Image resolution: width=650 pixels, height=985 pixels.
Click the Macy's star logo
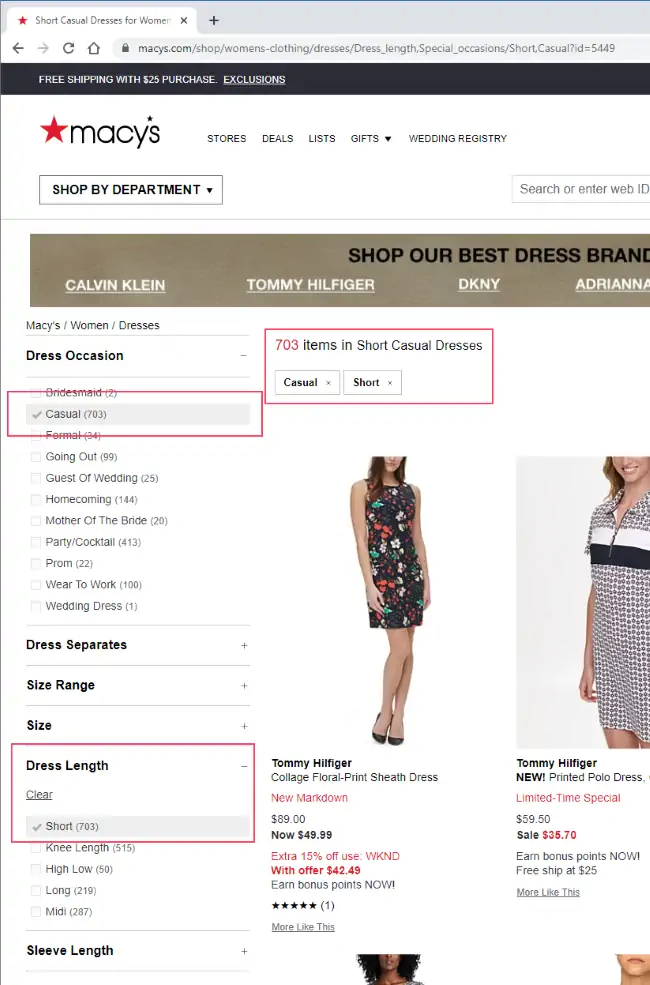pos(100,131)
